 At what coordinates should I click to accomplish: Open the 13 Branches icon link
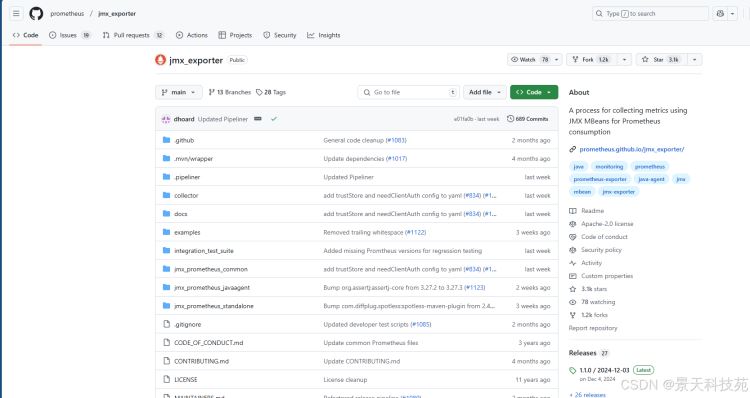click(211, 92)
